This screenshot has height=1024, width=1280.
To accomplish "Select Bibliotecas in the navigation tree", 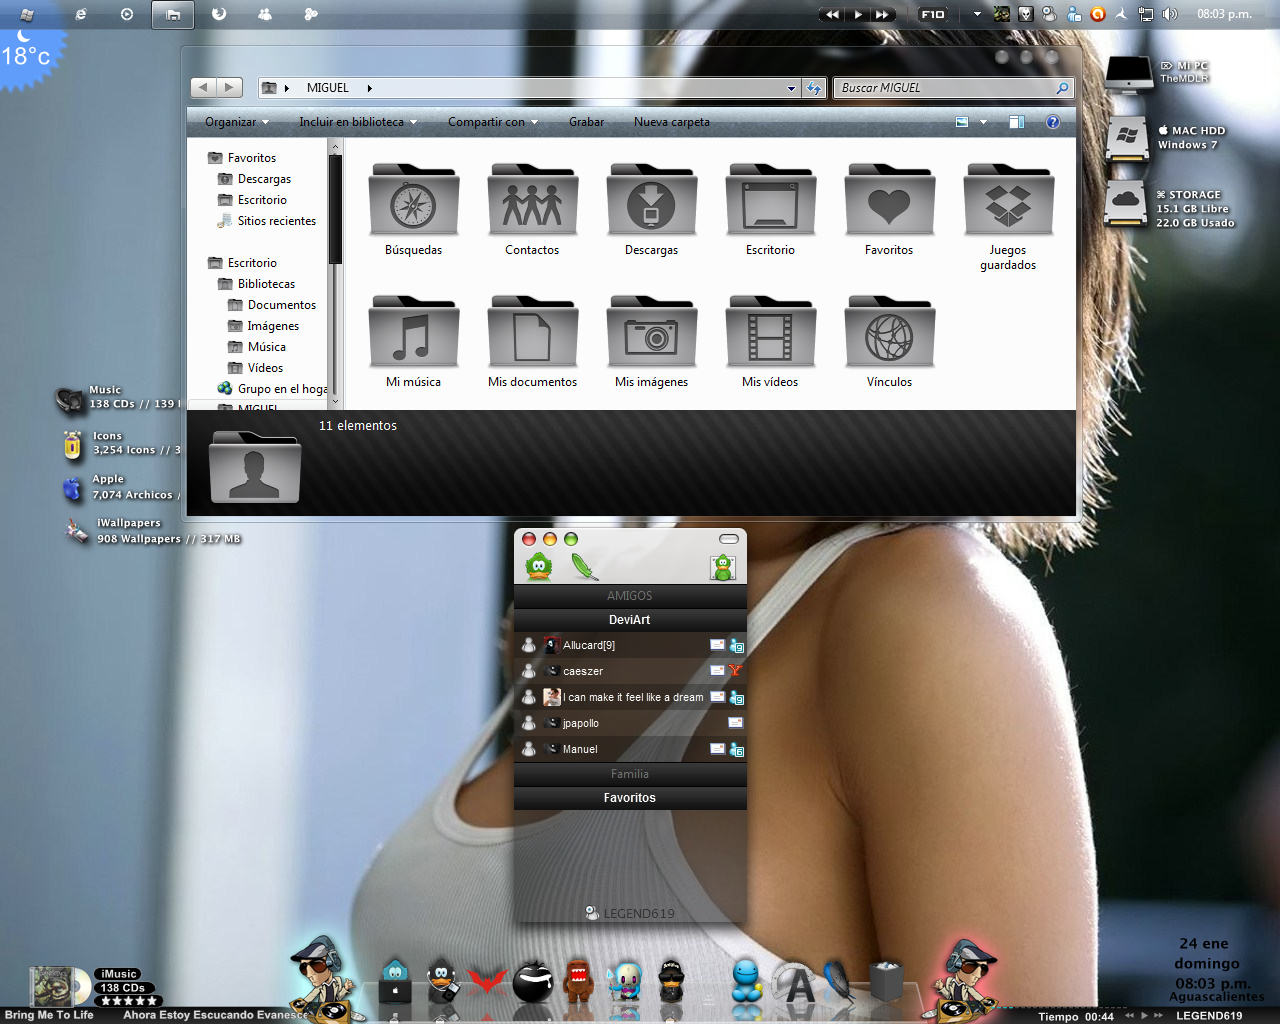I will (x=266, y=284).
